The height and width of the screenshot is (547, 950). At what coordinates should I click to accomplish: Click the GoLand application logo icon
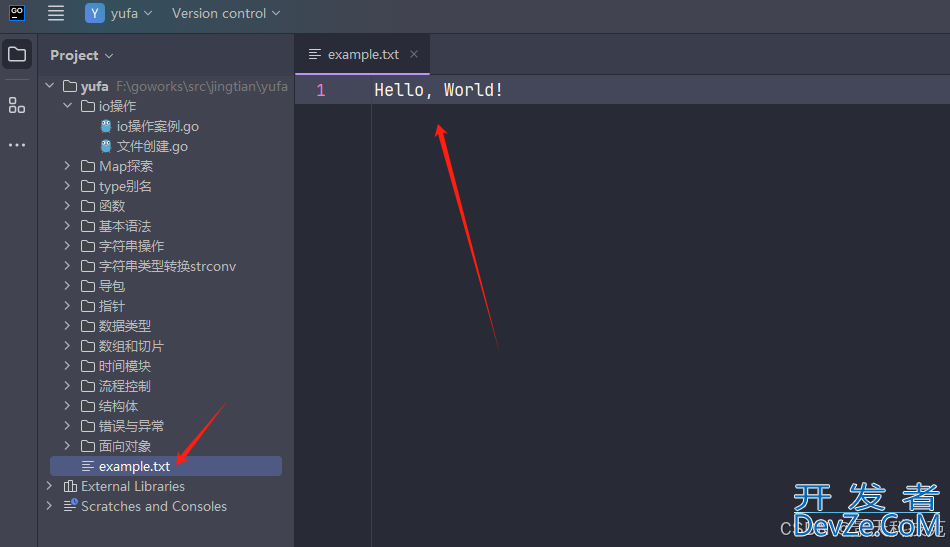tap(17, 13)
